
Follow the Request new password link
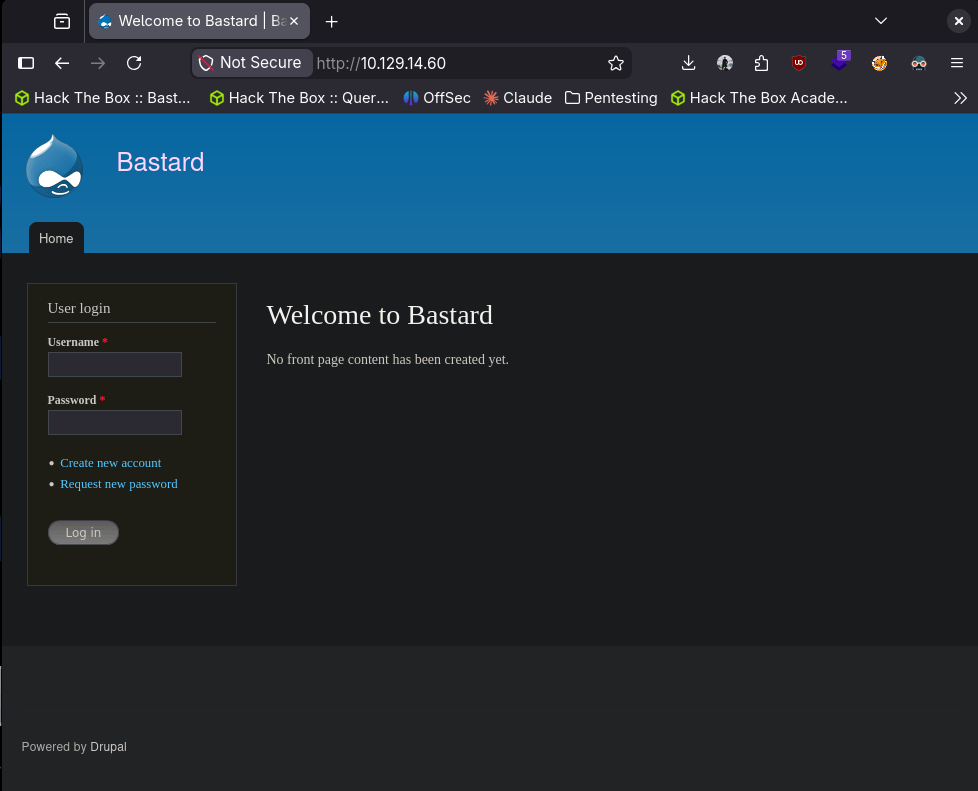coord(119,484)
